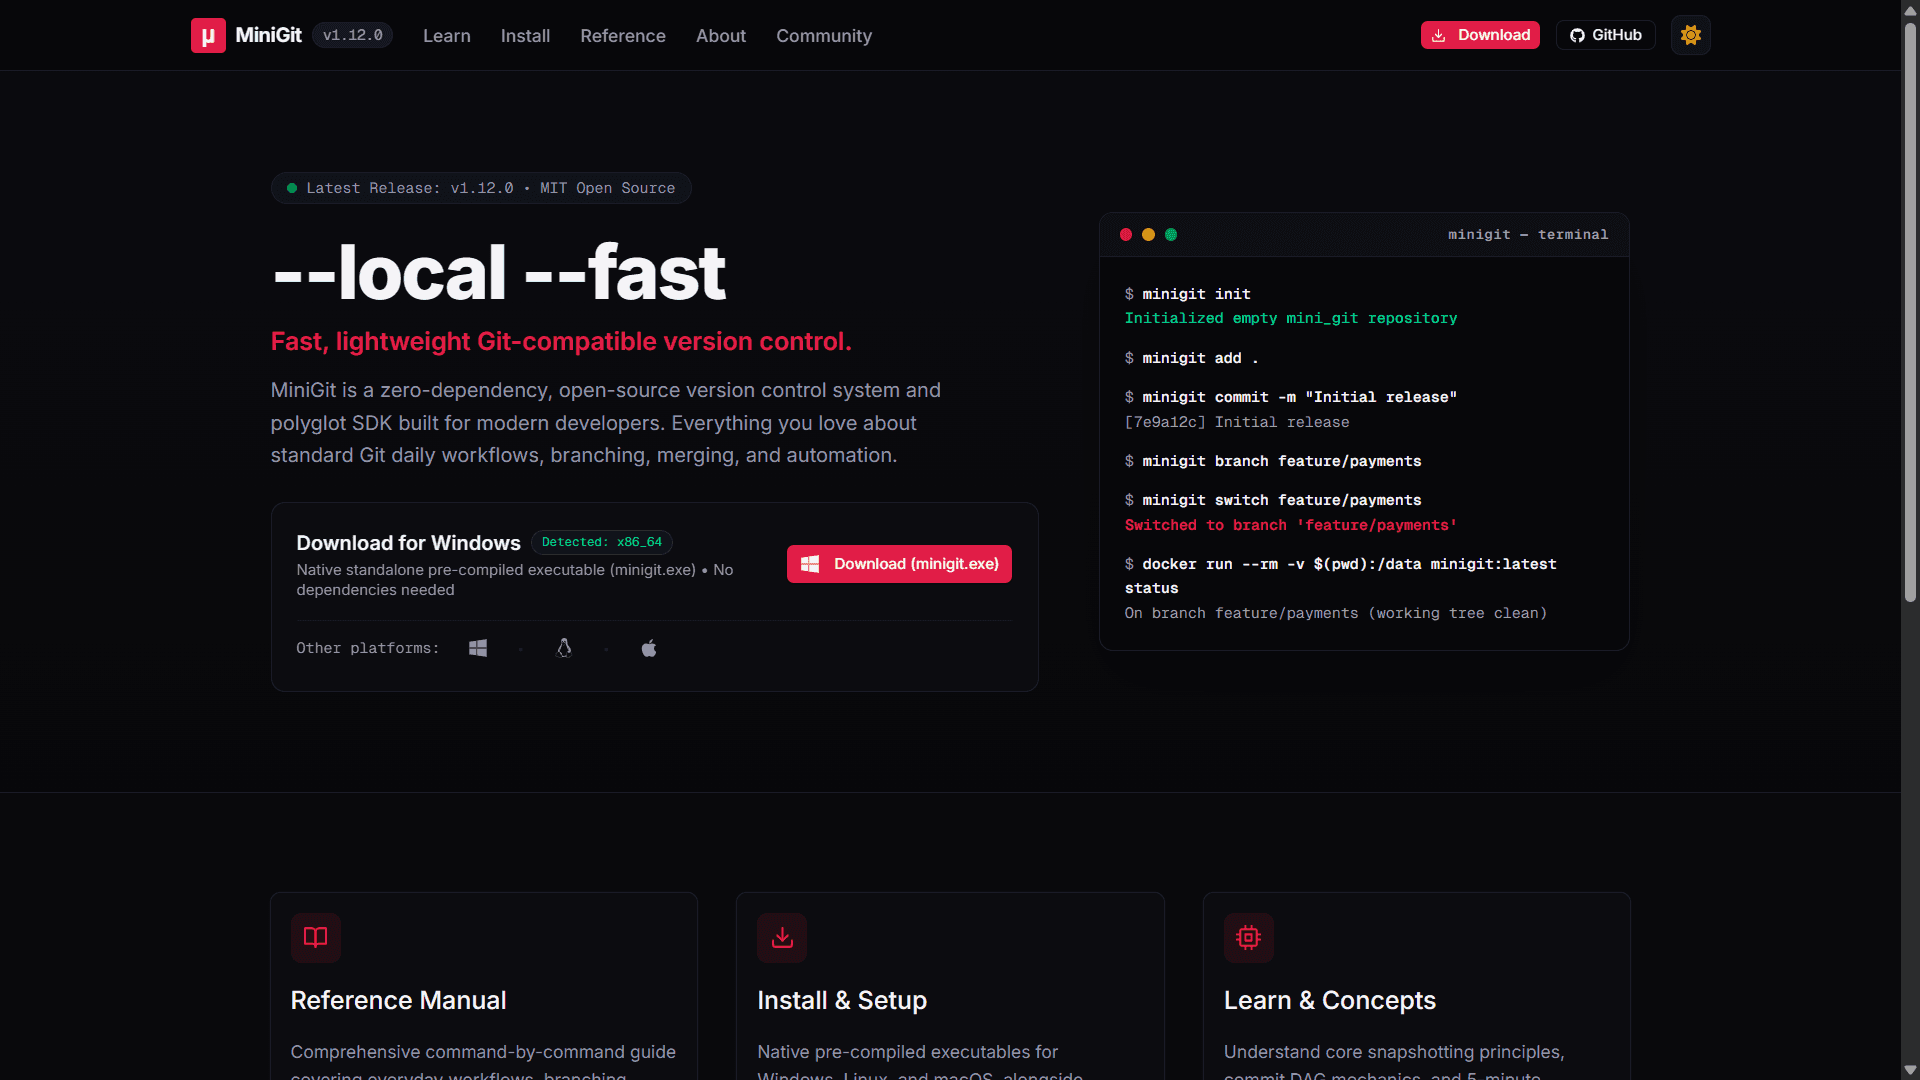Select the Windows platform icon
The height and width of the screenshot is (1080, 1920).
[478, 648]
